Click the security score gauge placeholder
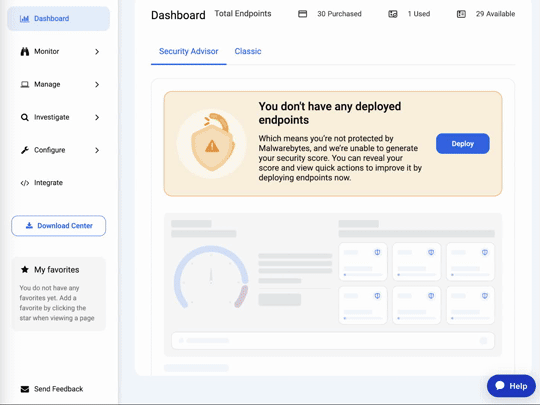 click(211, 277)
